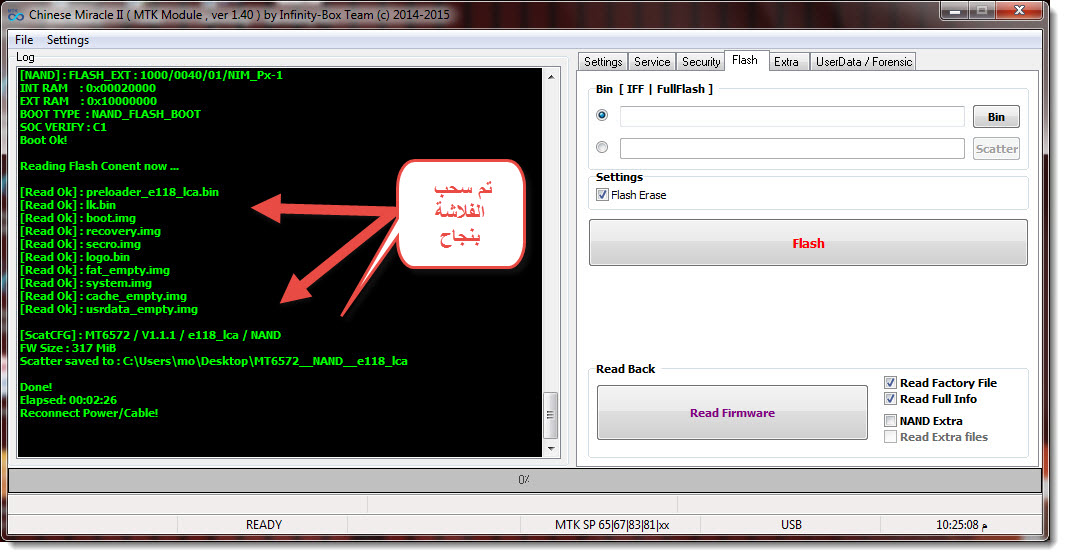
Task: Click the USB status bar entry
Action: pos(791,524)
